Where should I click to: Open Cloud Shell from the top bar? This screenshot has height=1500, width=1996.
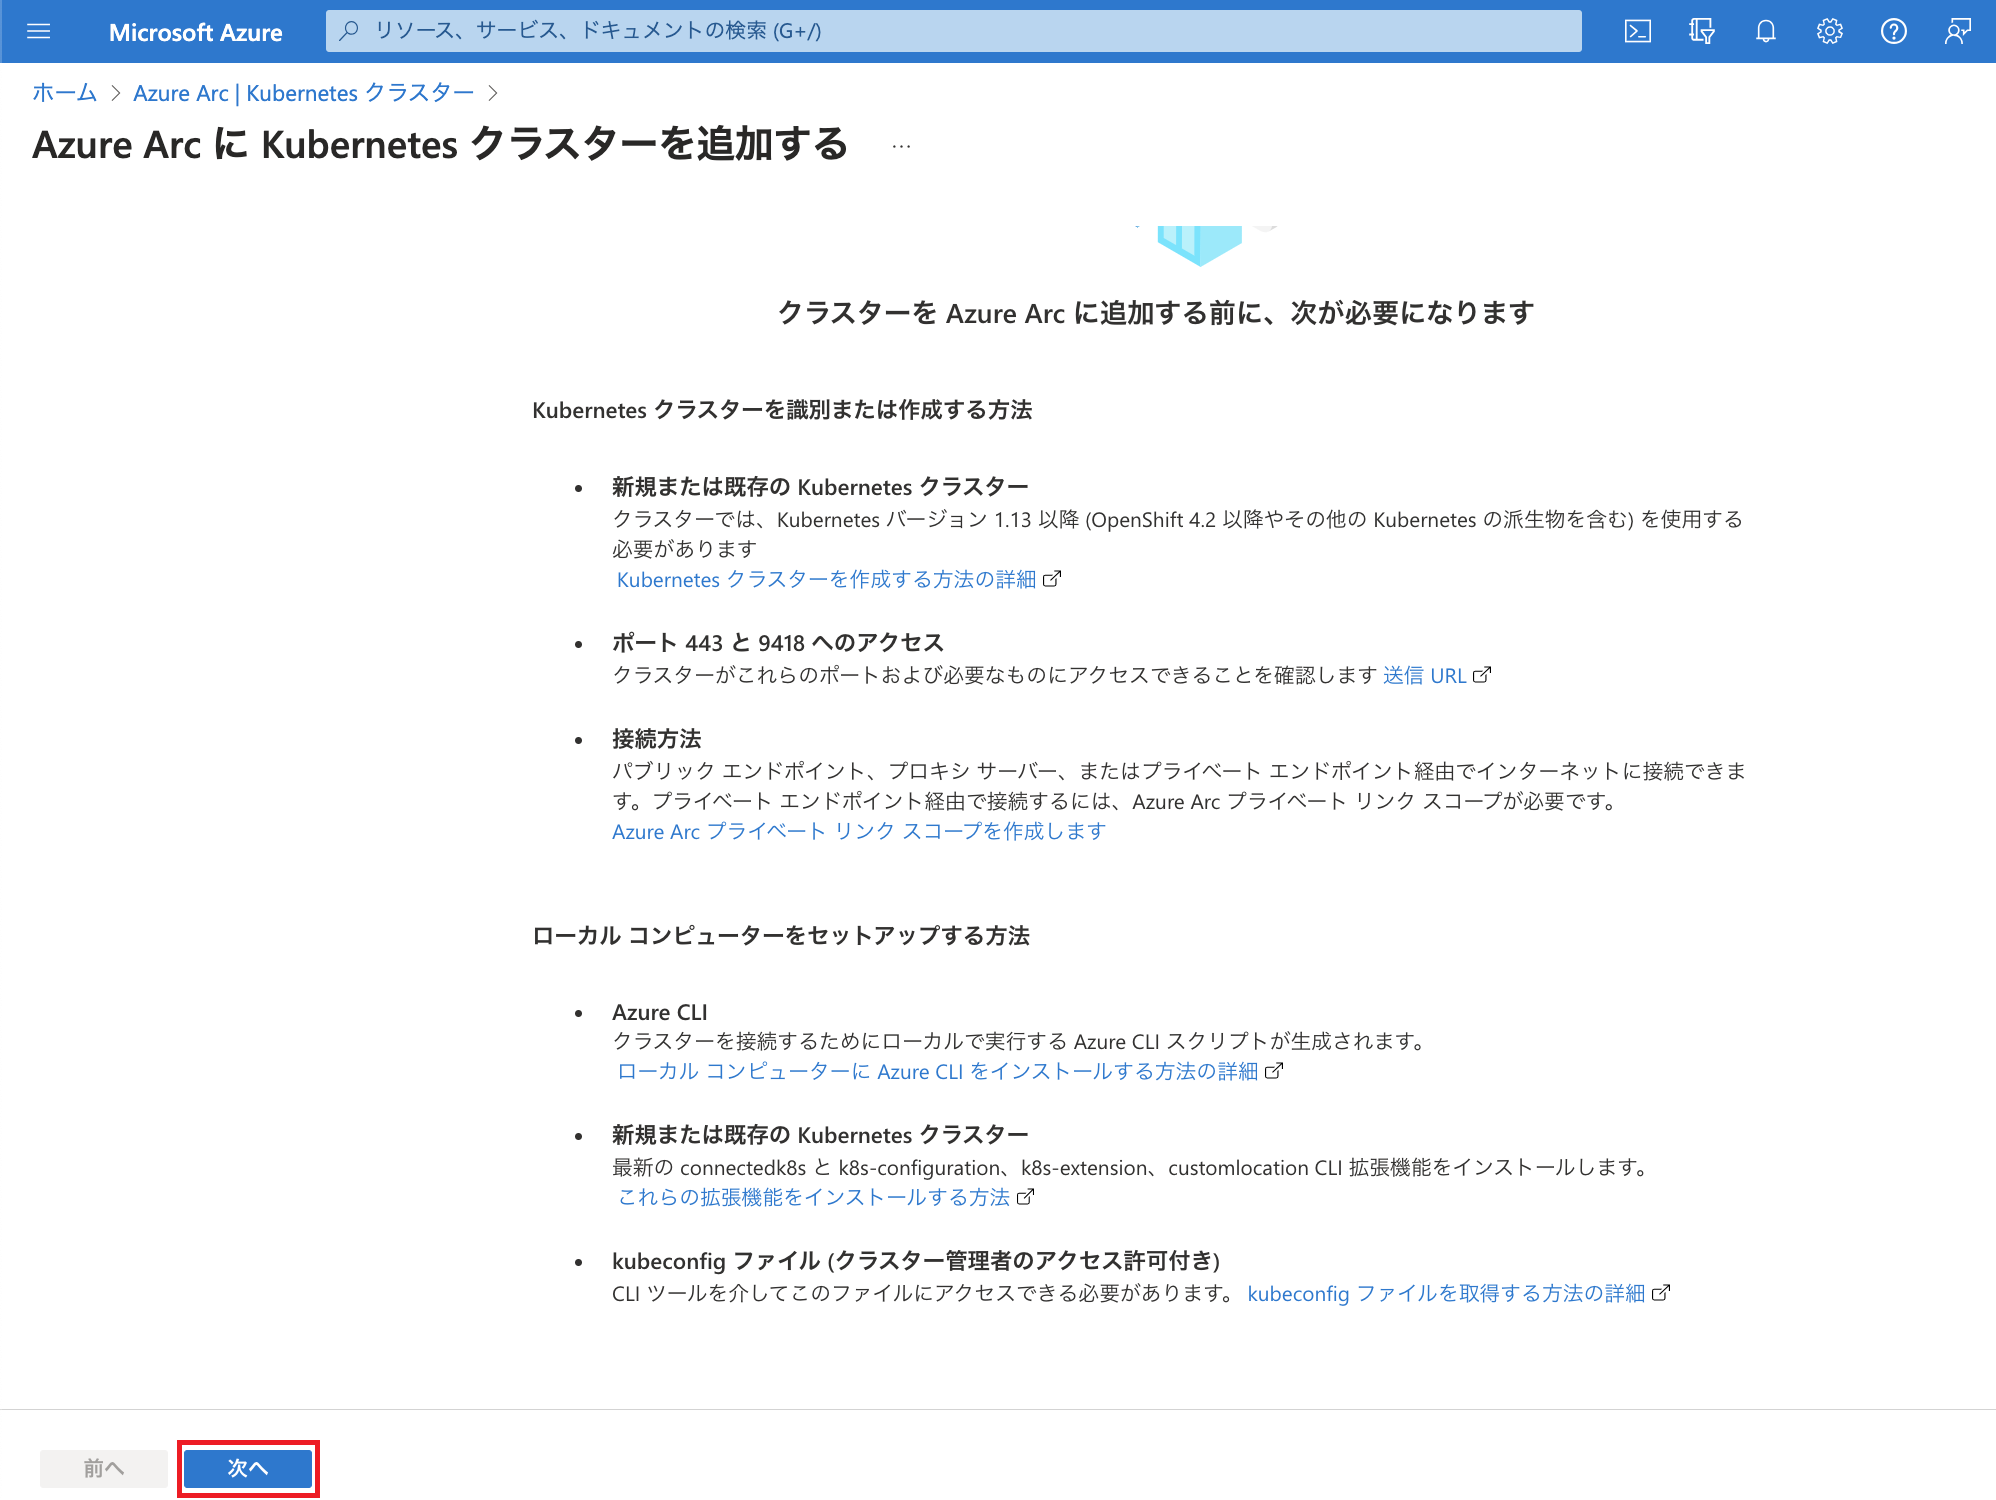(x=1637, y=31)
